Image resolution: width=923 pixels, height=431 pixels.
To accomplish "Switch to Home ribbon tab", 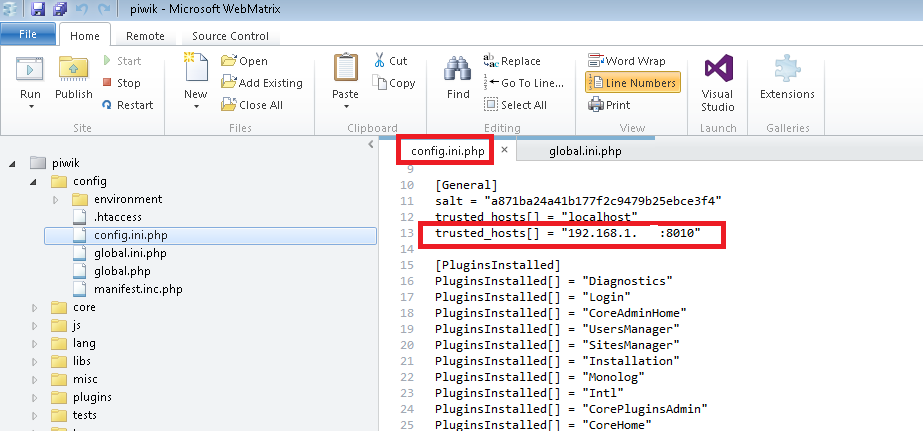I will (x=85, y=36).
